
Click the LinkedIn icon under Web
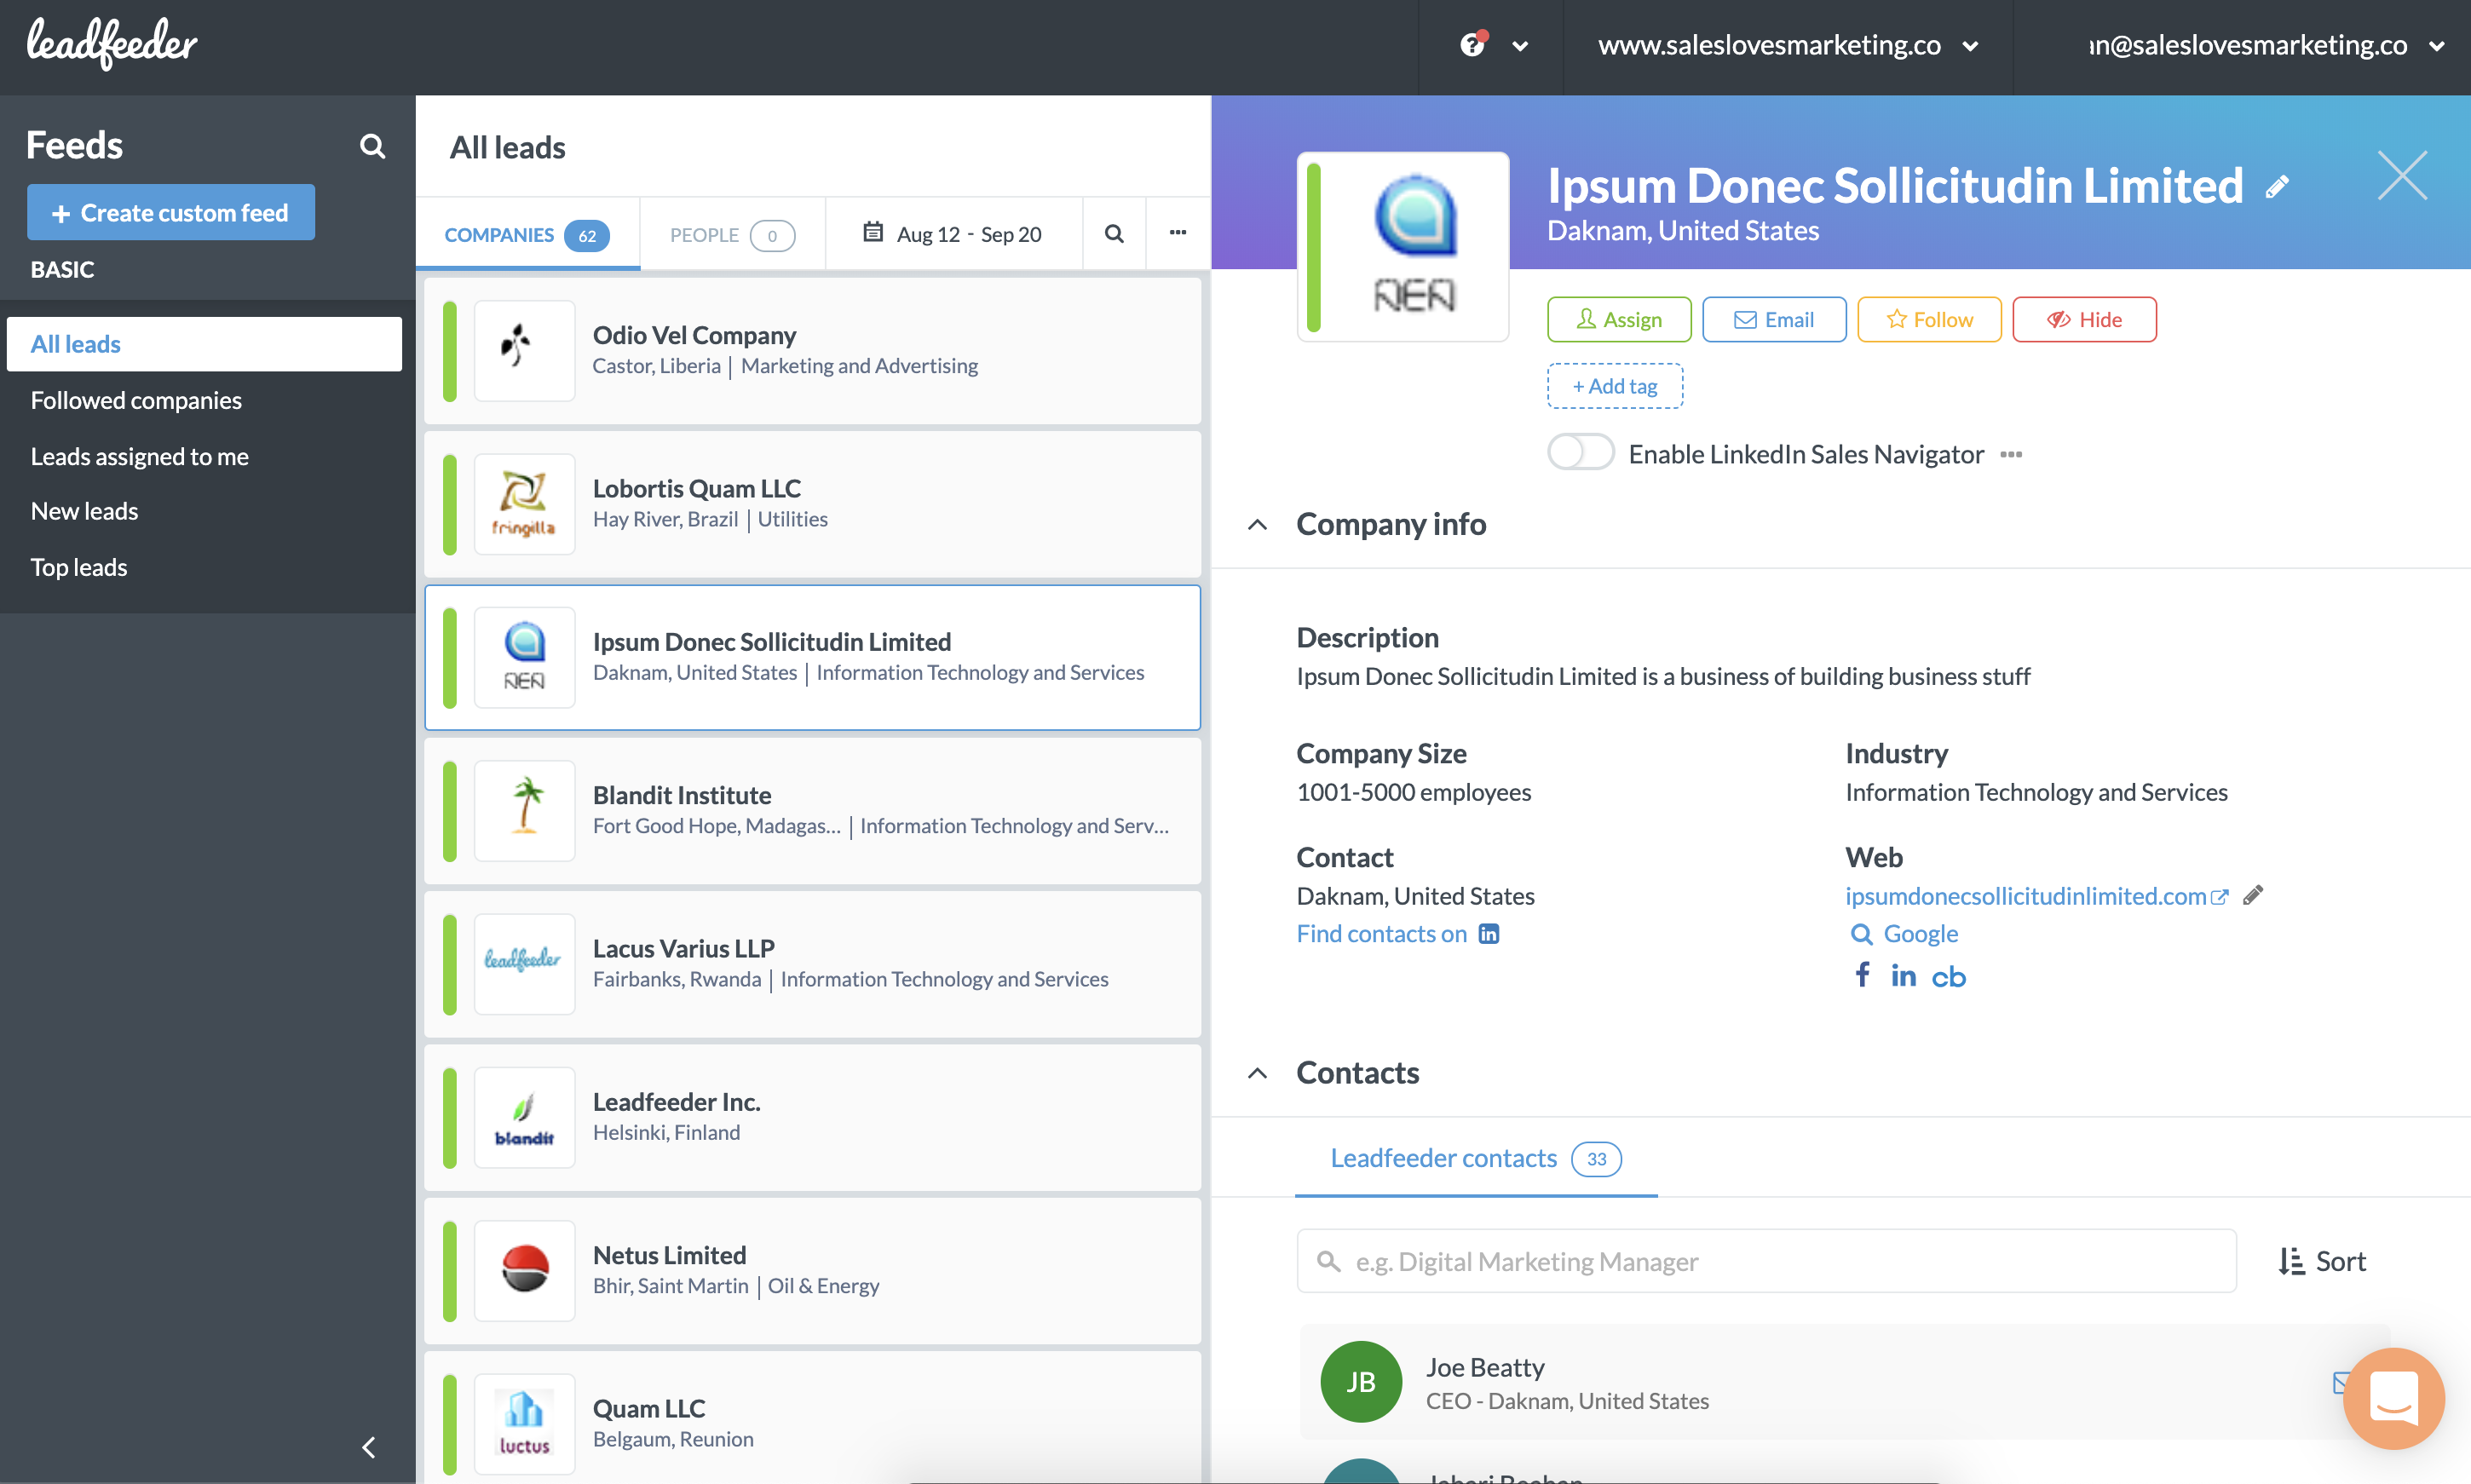(x=1903, y=975)
